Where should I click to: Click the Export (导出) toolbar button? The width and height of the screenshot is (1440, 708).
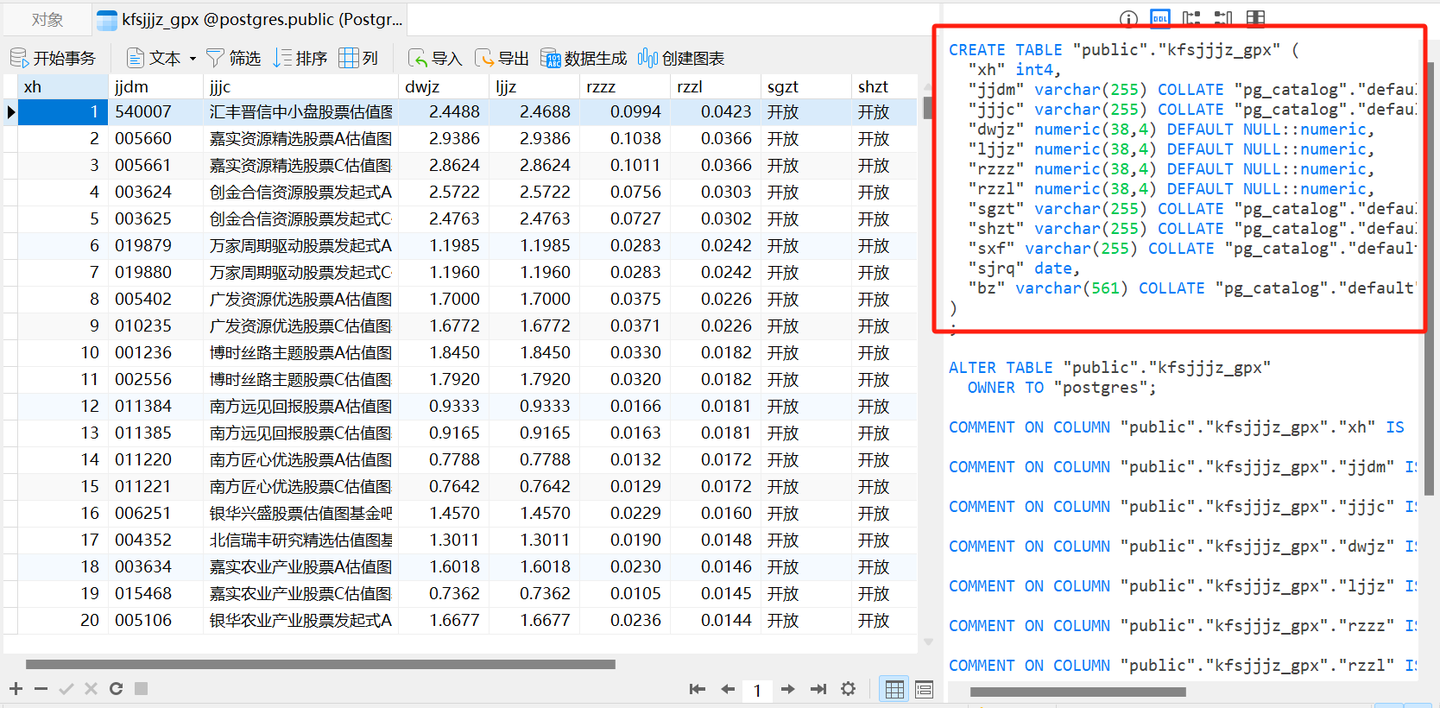502,58
